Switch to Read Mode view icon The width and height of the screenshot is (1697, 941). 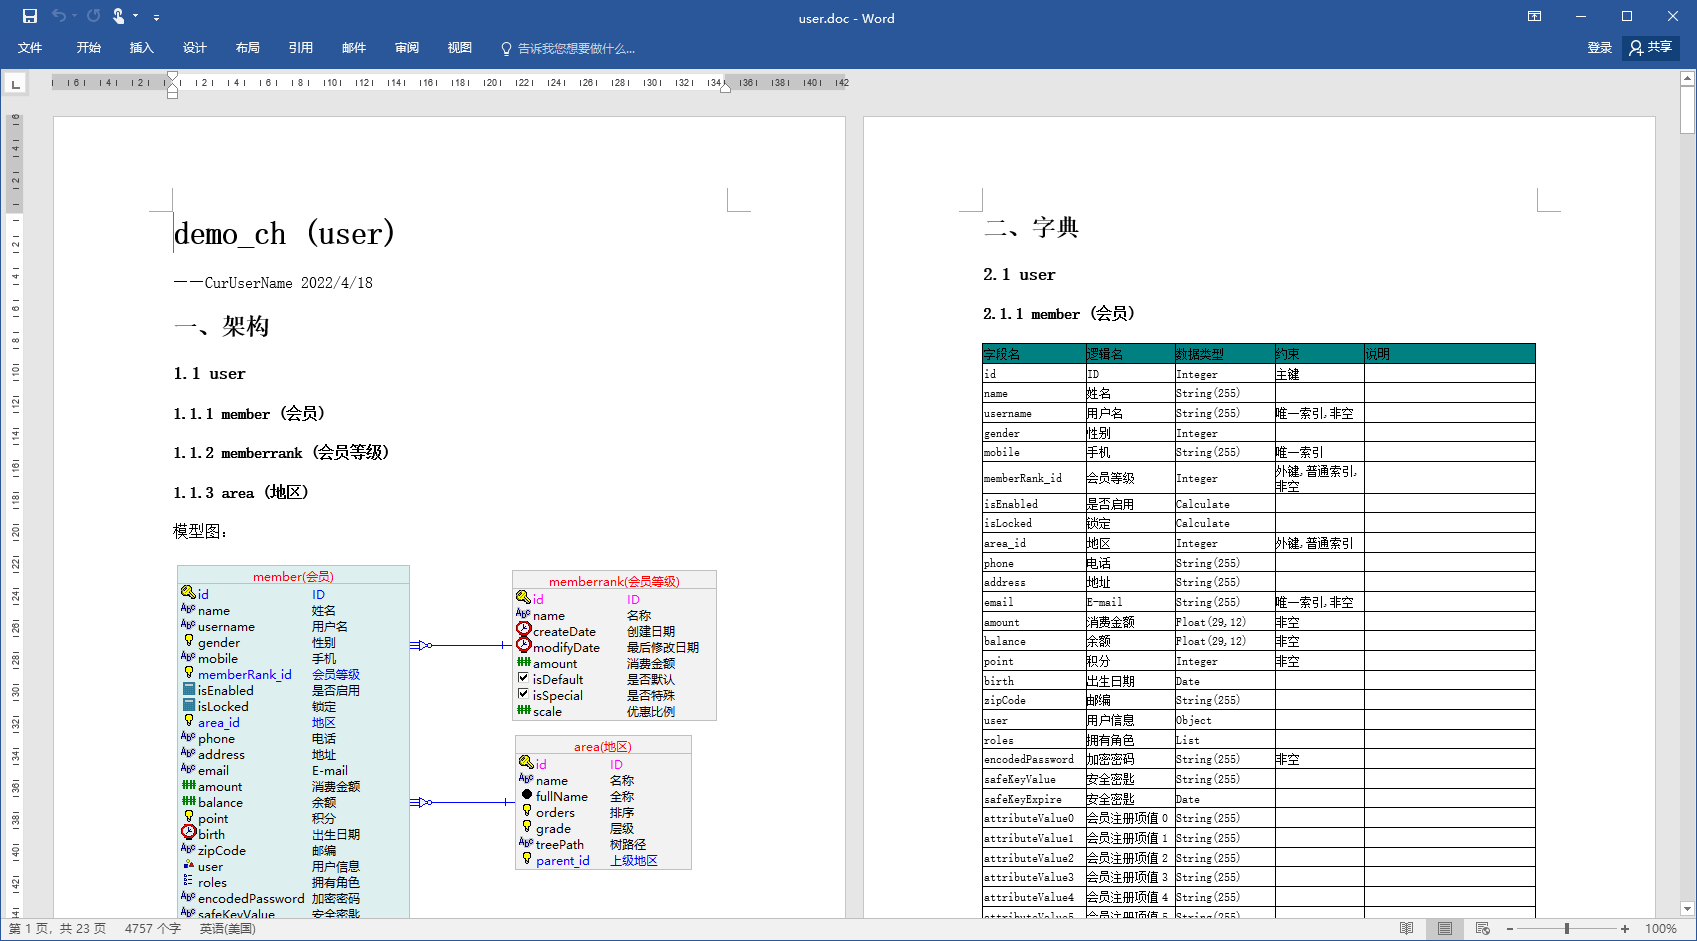pyautogui.click(x=1407, y=929)
